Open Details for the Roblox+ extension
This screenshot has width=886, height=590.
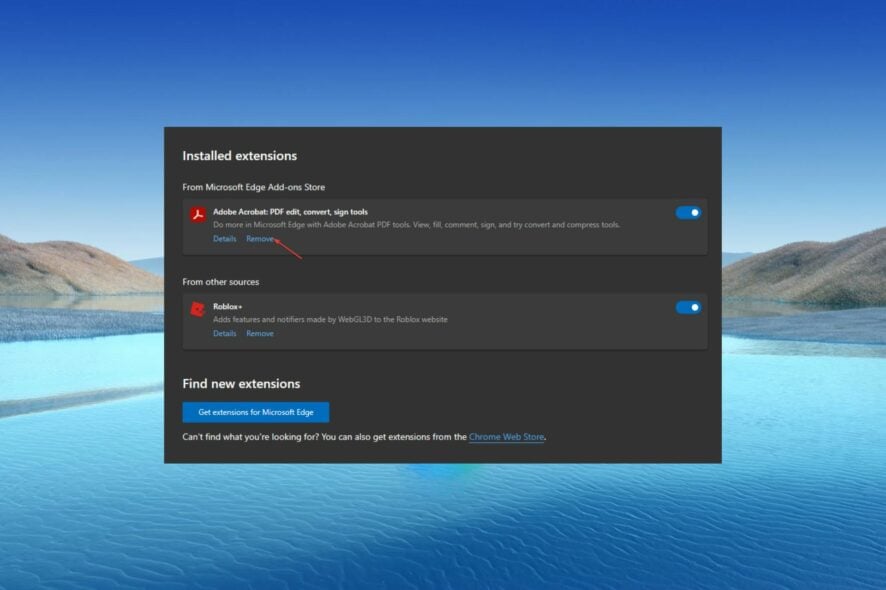[x=223, y=333]
